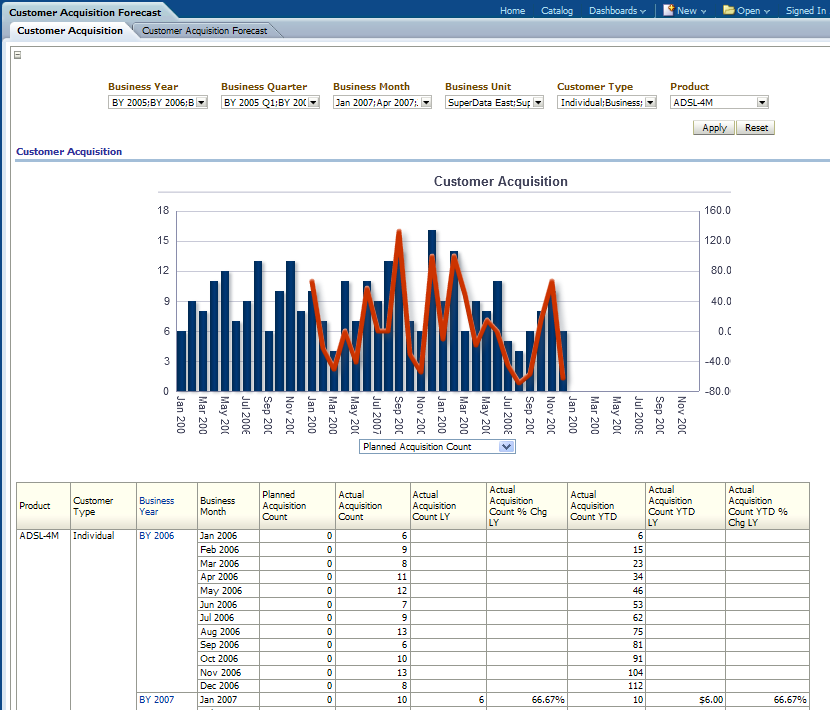Open Business Month dropdown
The height and width of the screenshot is (710, 830).
coord(426,103)
